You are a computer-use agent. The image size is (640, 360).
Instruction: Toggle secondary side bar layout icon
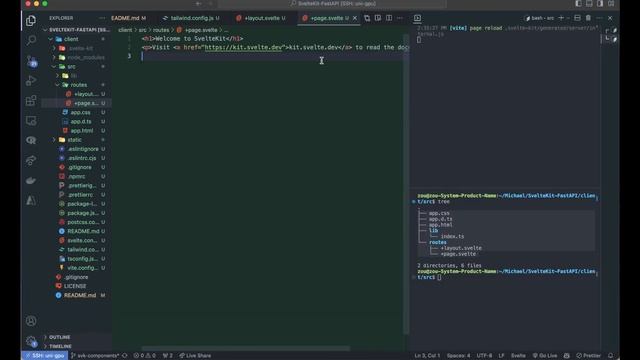(600, 4)
